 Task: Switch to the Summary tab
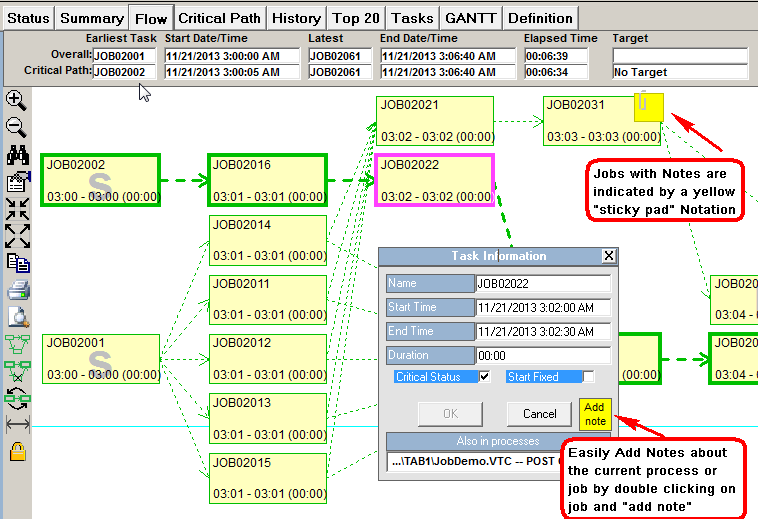[92, 18]
